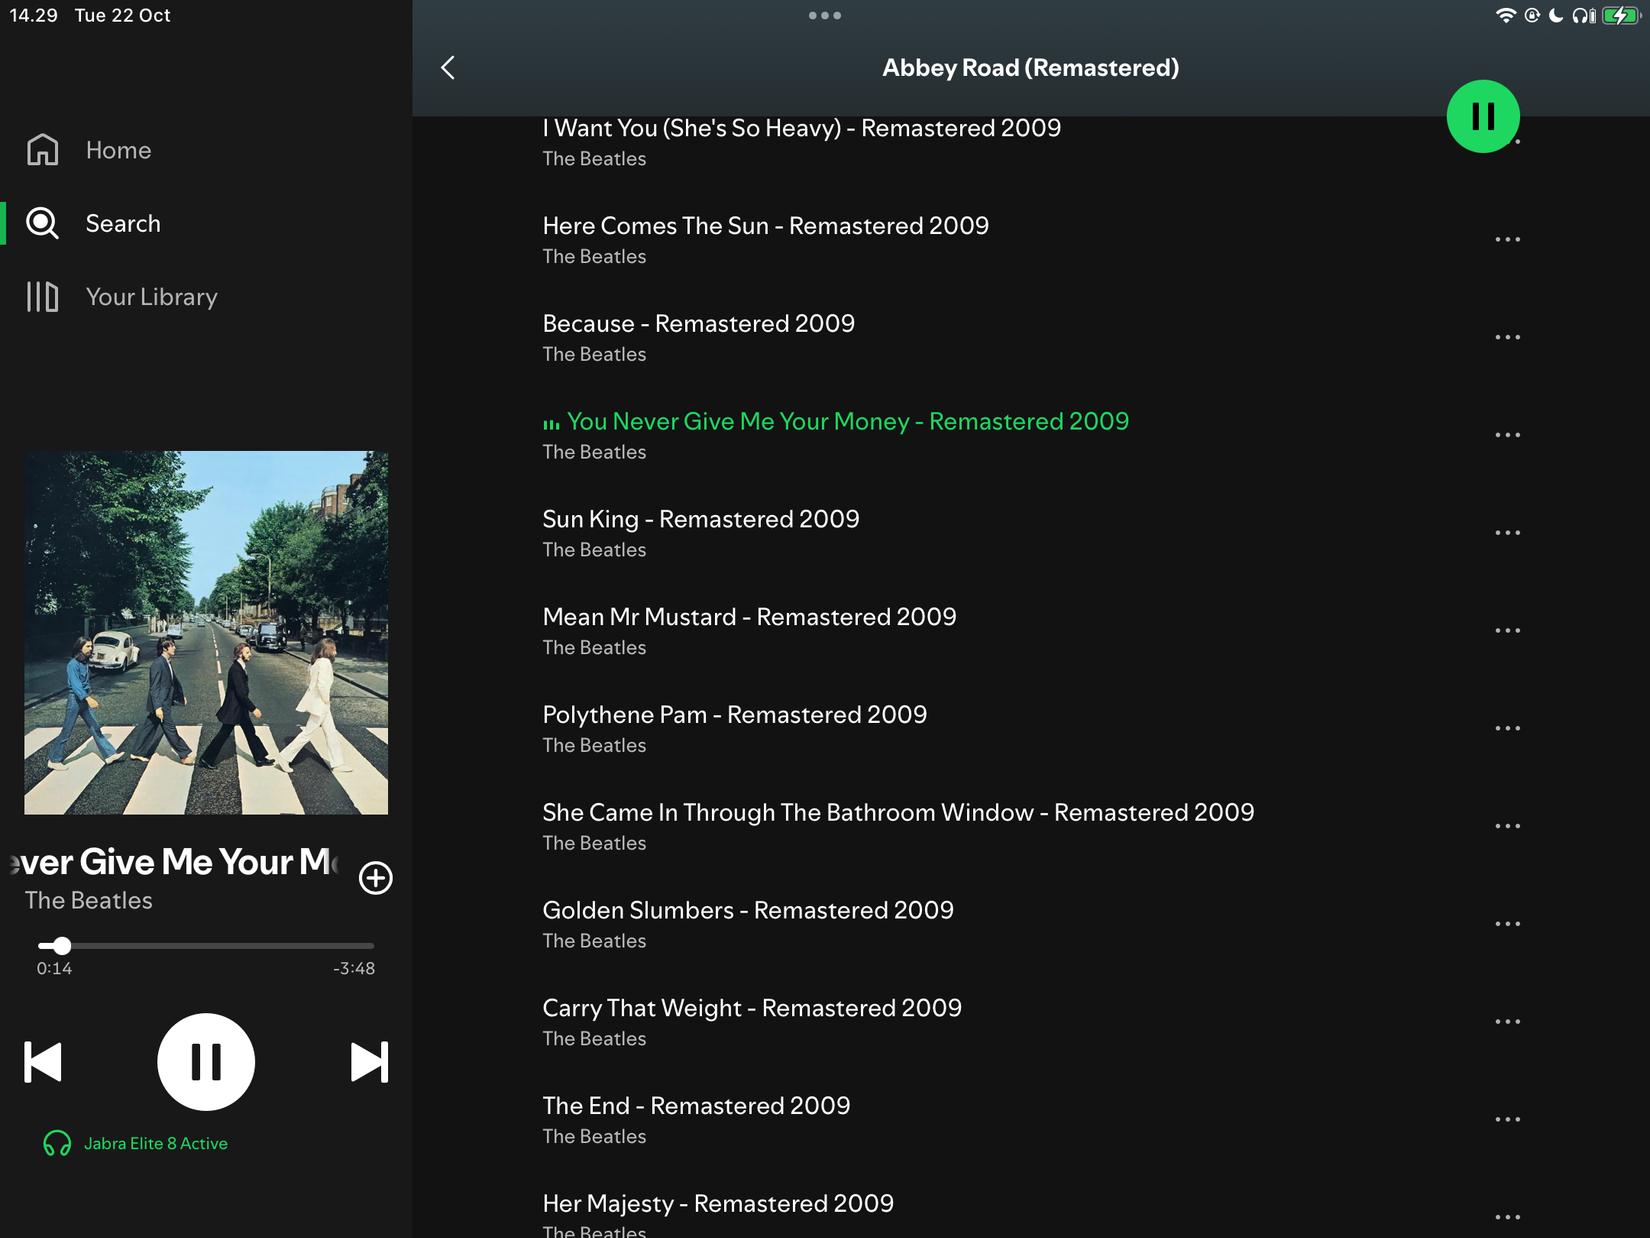Open more options for Carry That Weight
The width and height of the screenshot is (1650, 1238).
[1508, 1022]
